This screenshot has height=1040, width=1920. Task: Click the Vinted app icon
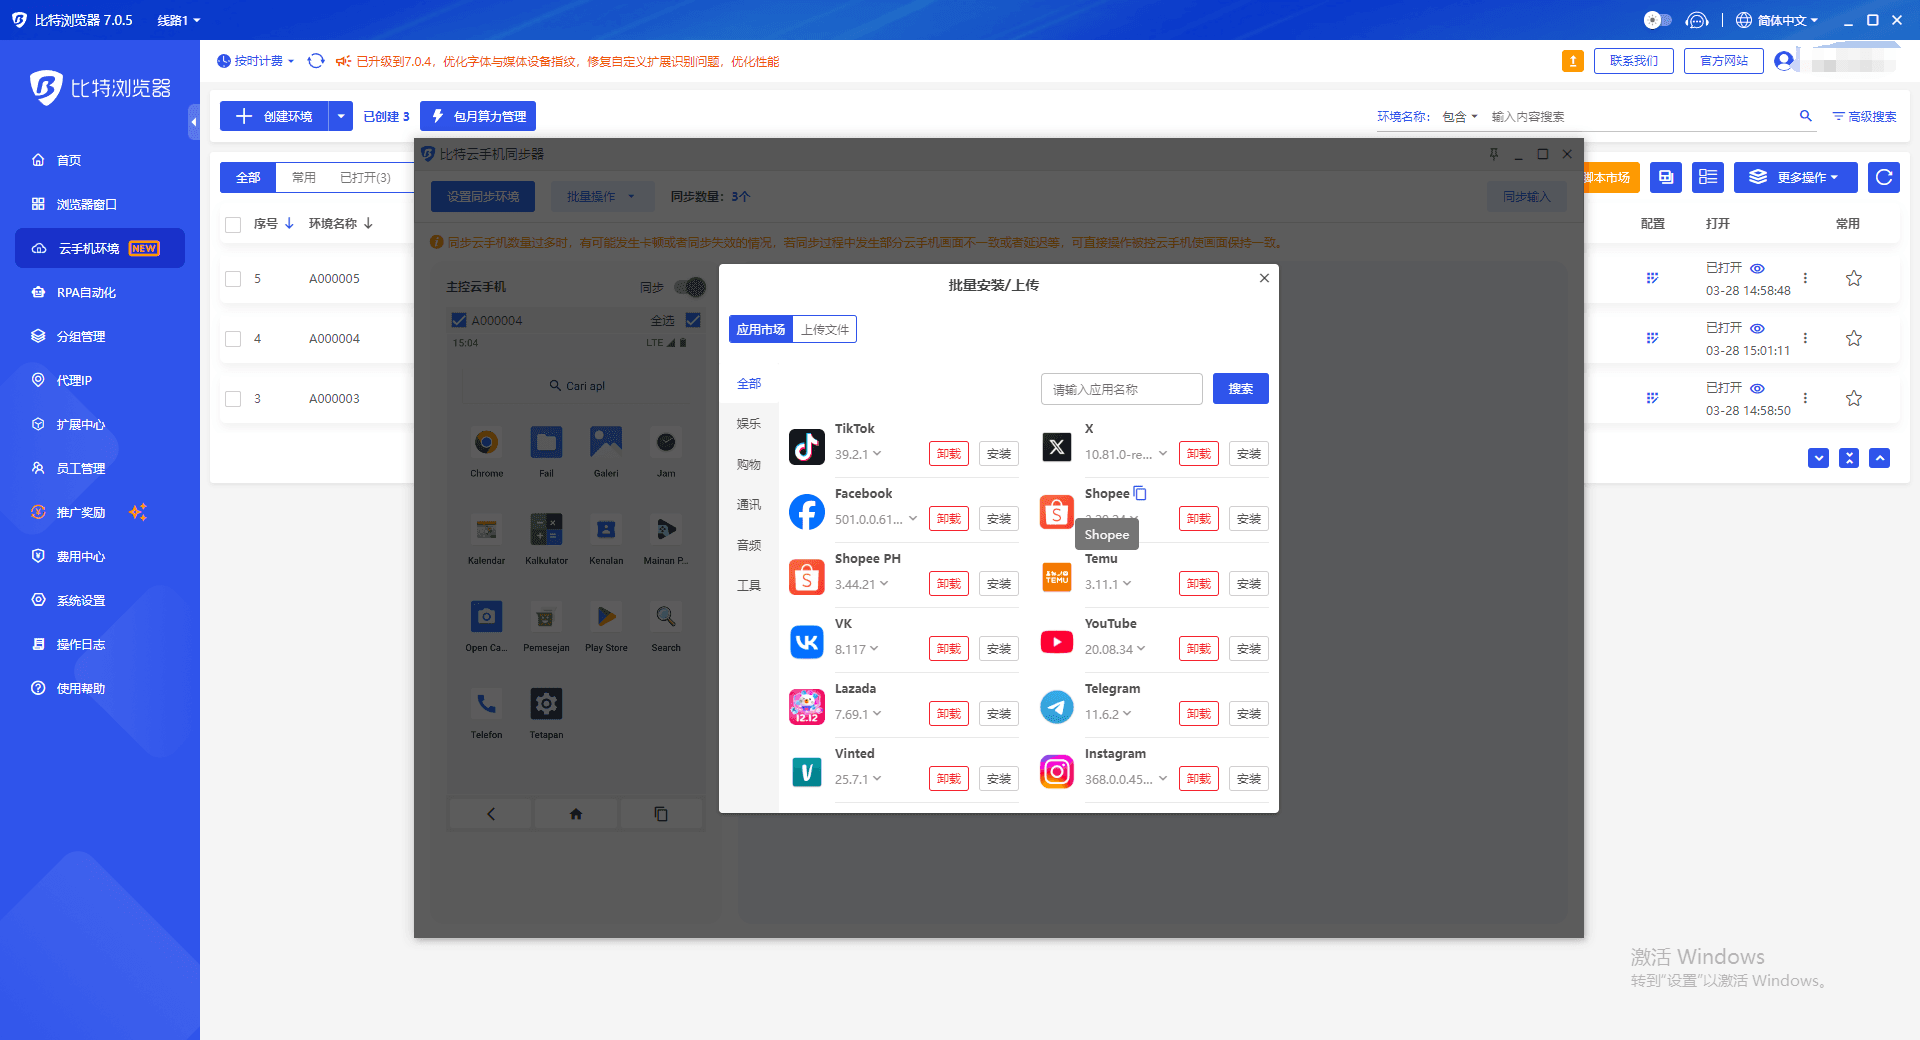pos(807,772)
